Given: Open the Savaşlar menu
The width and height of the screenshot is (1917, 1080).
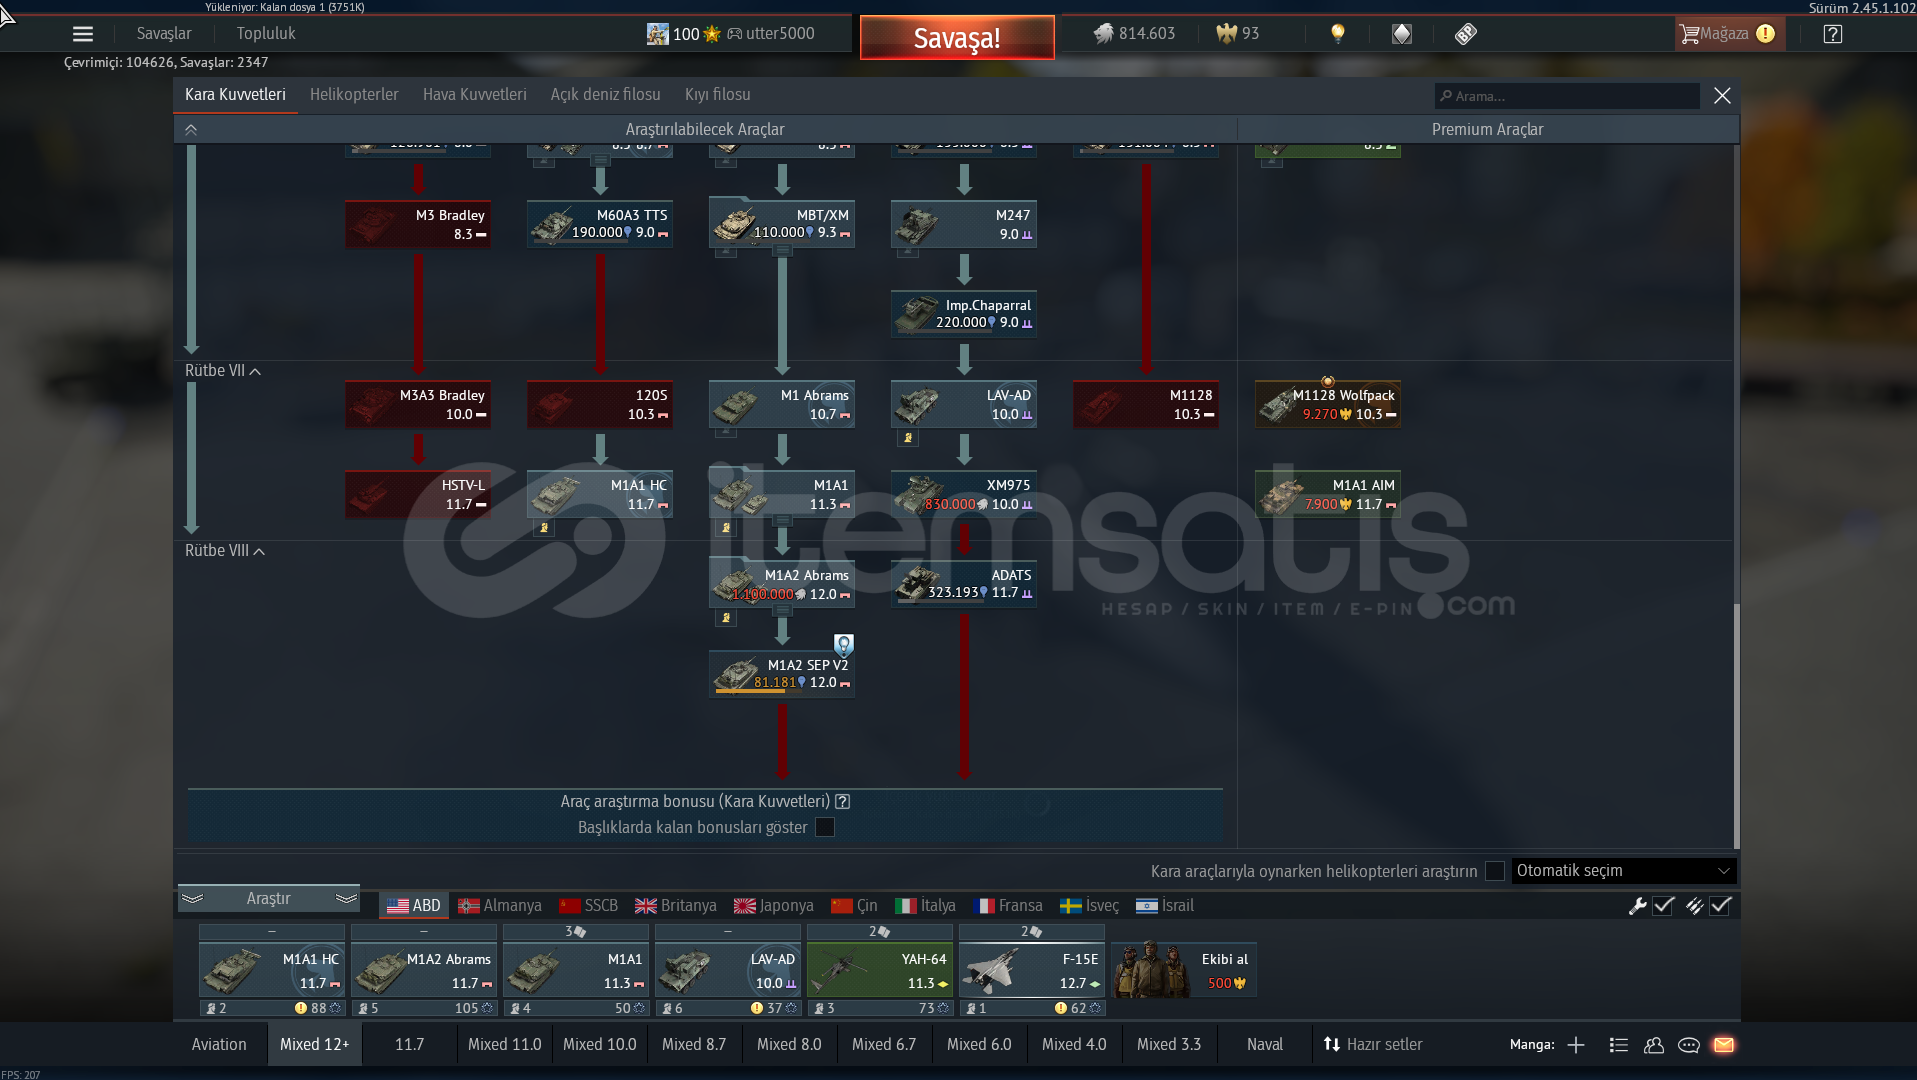Looking at the screenshot, I should 164,34.
